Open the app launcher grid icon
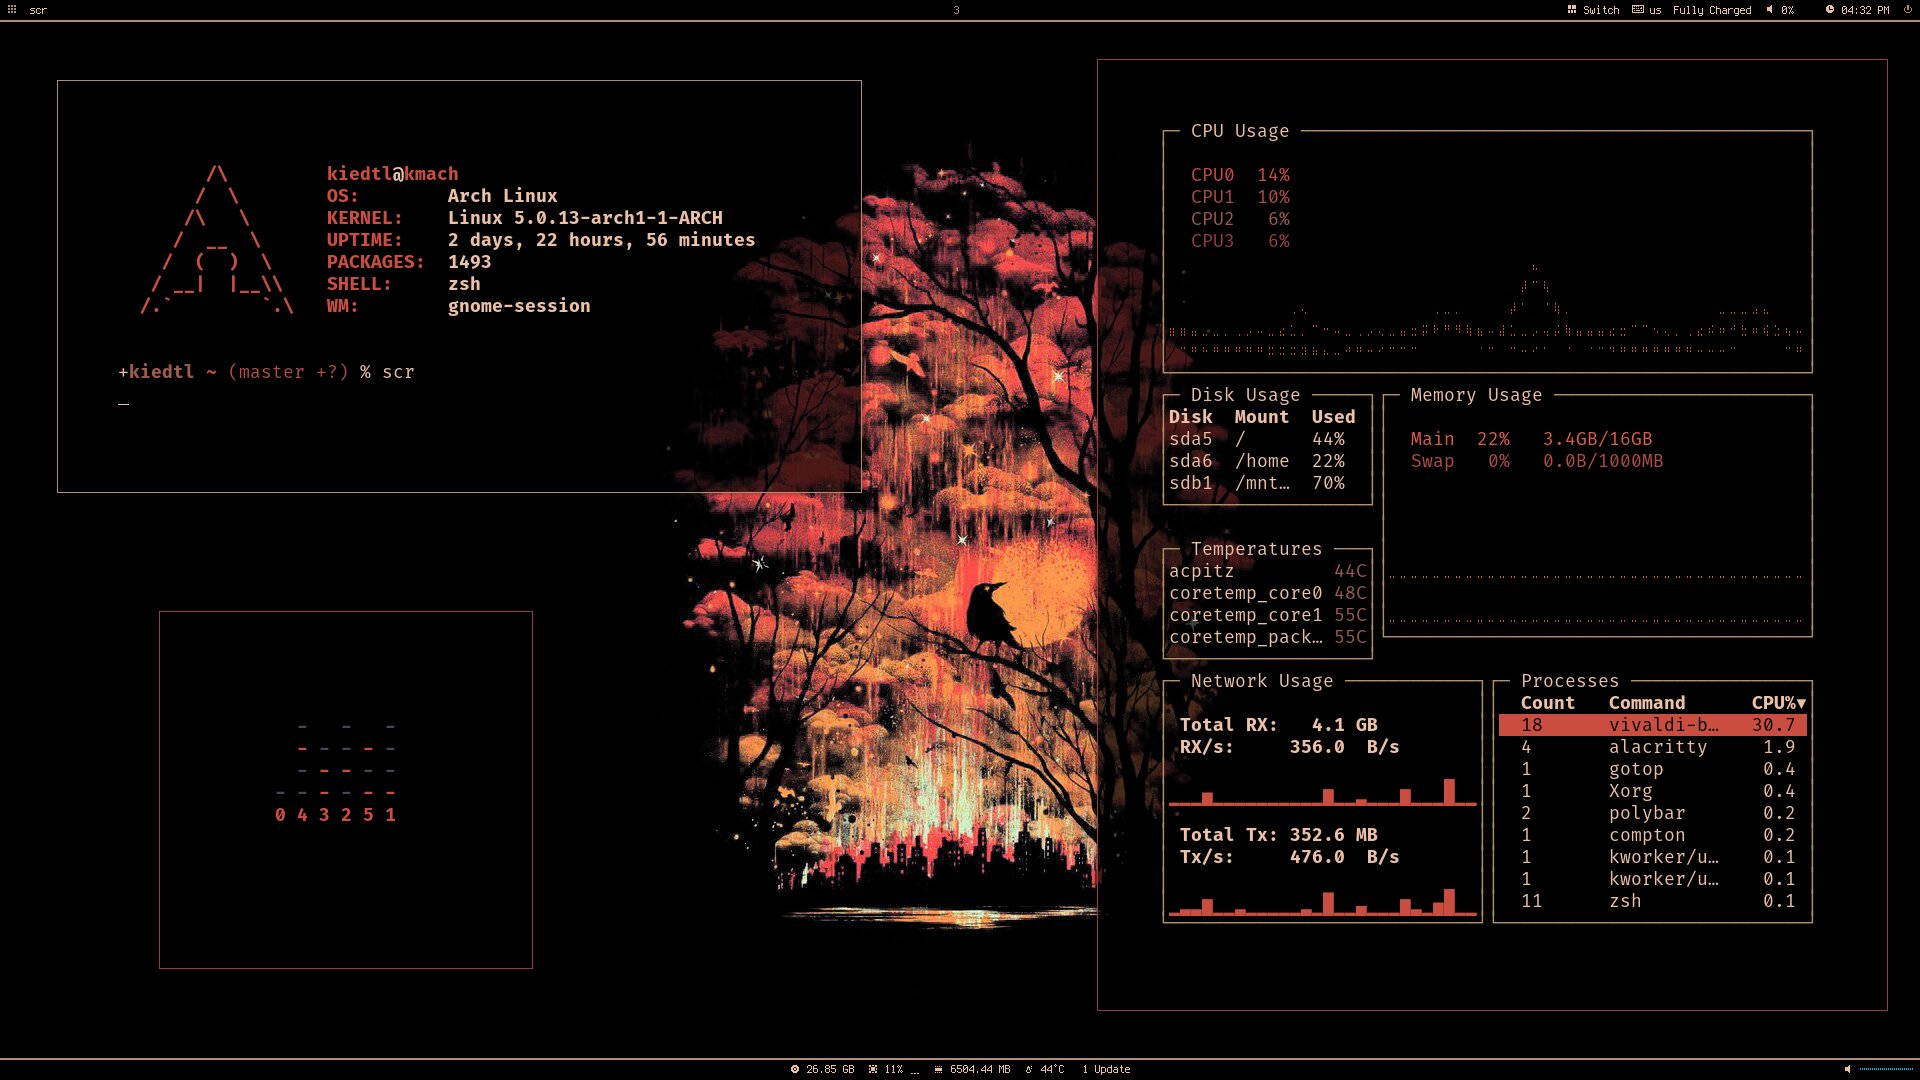 (12, 10)
